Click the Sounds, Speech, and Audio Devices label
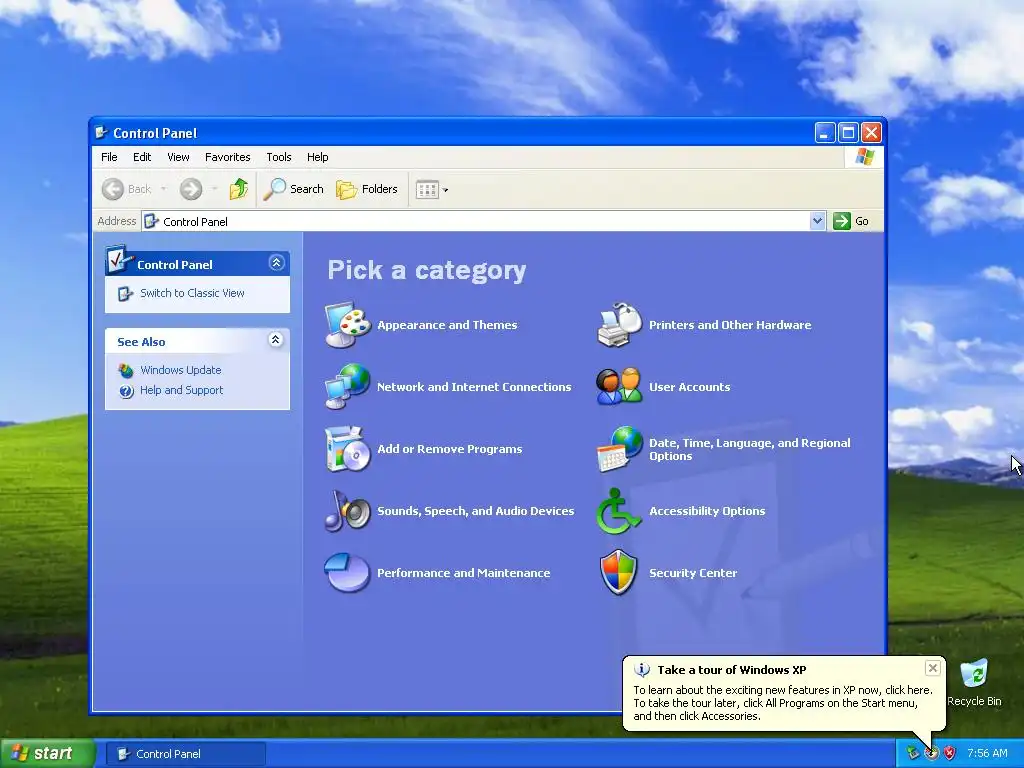This screenshot has height=768, width=1024. (x=475, y=511)
